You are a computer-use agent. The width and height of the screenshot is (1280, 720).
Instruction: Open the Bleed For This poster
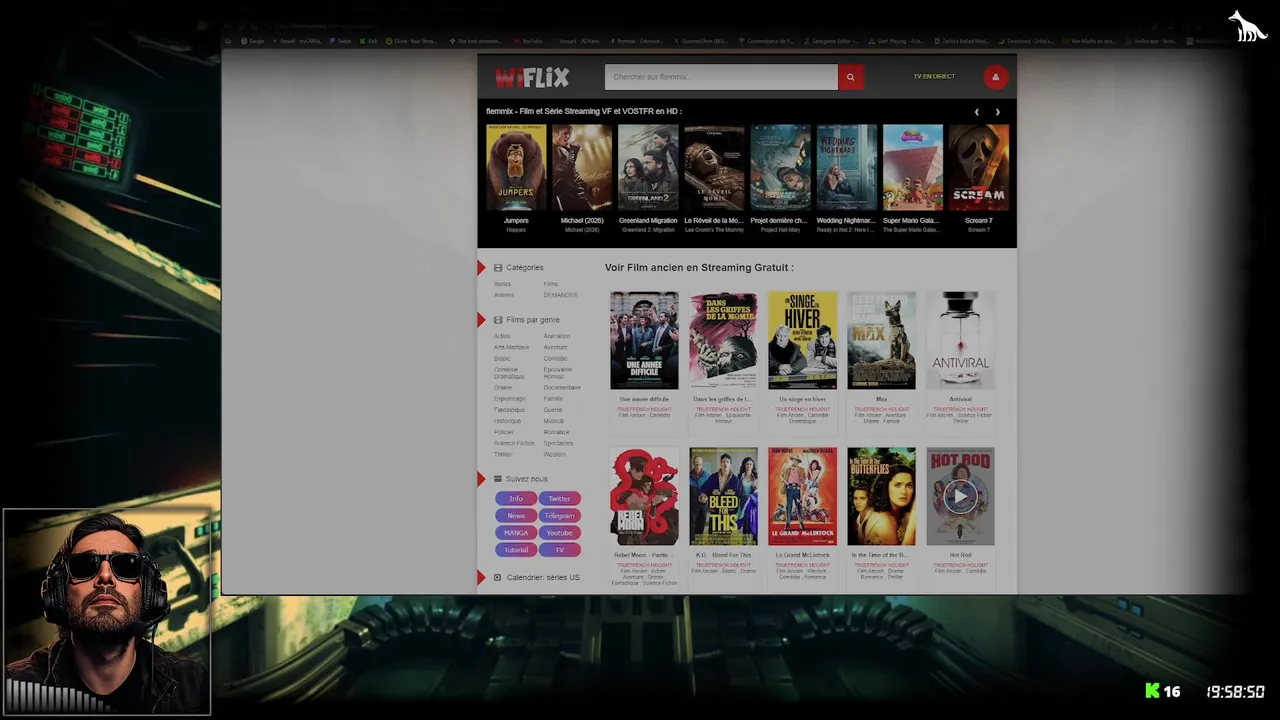[723, 496]
